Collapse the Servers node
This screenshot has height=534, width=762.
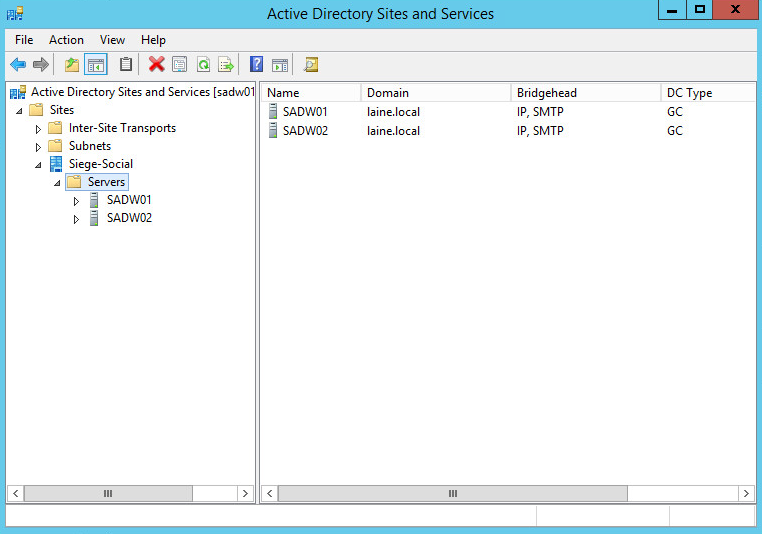pos(57,183)
